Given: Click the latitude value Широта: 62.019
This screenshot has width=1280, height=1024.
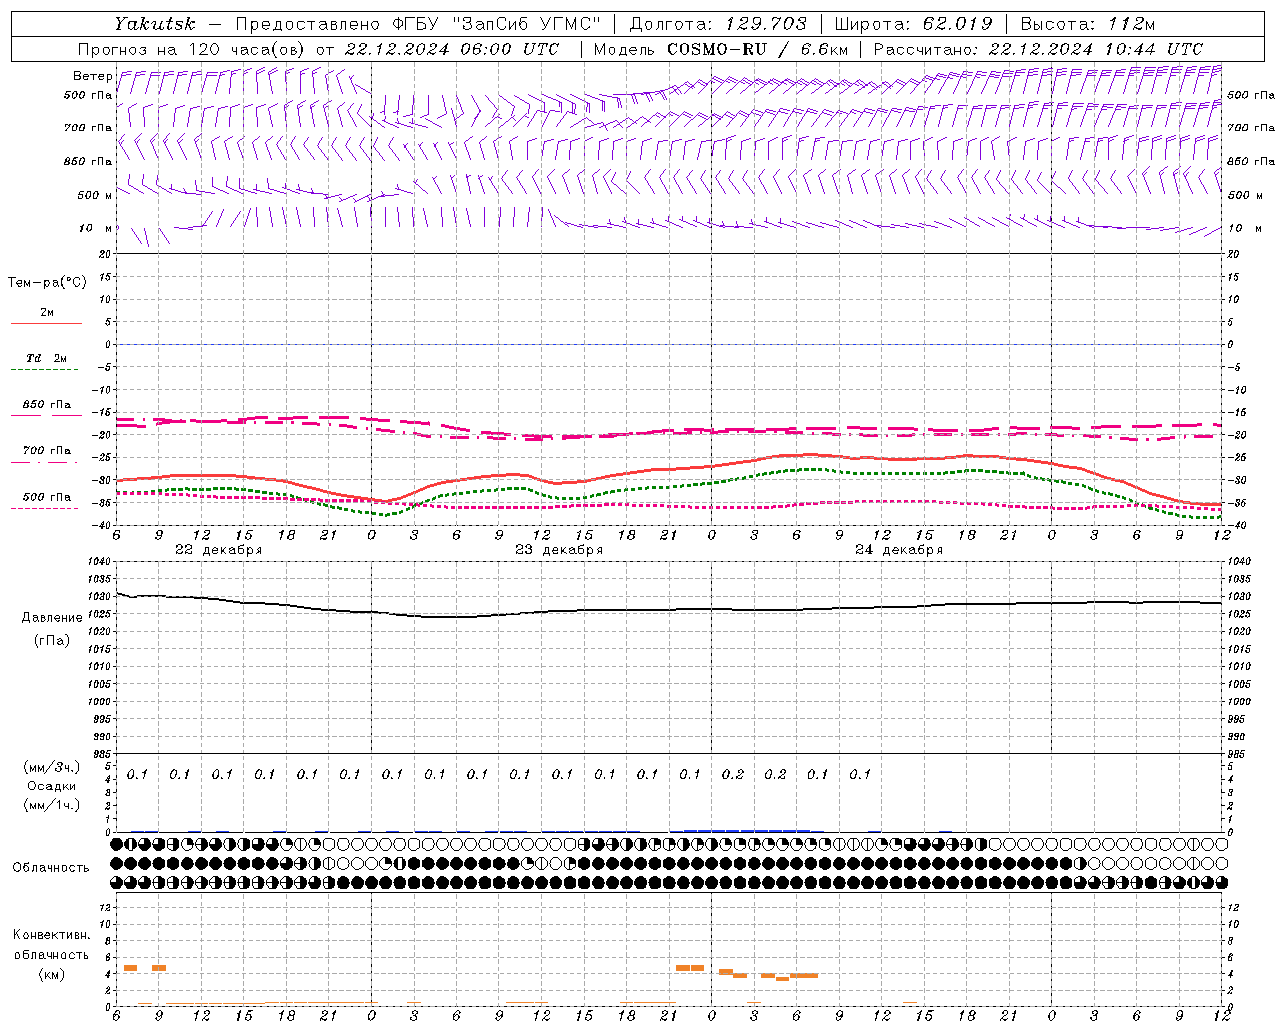Looking at the screenshot, I should click(x=913, y=24).
